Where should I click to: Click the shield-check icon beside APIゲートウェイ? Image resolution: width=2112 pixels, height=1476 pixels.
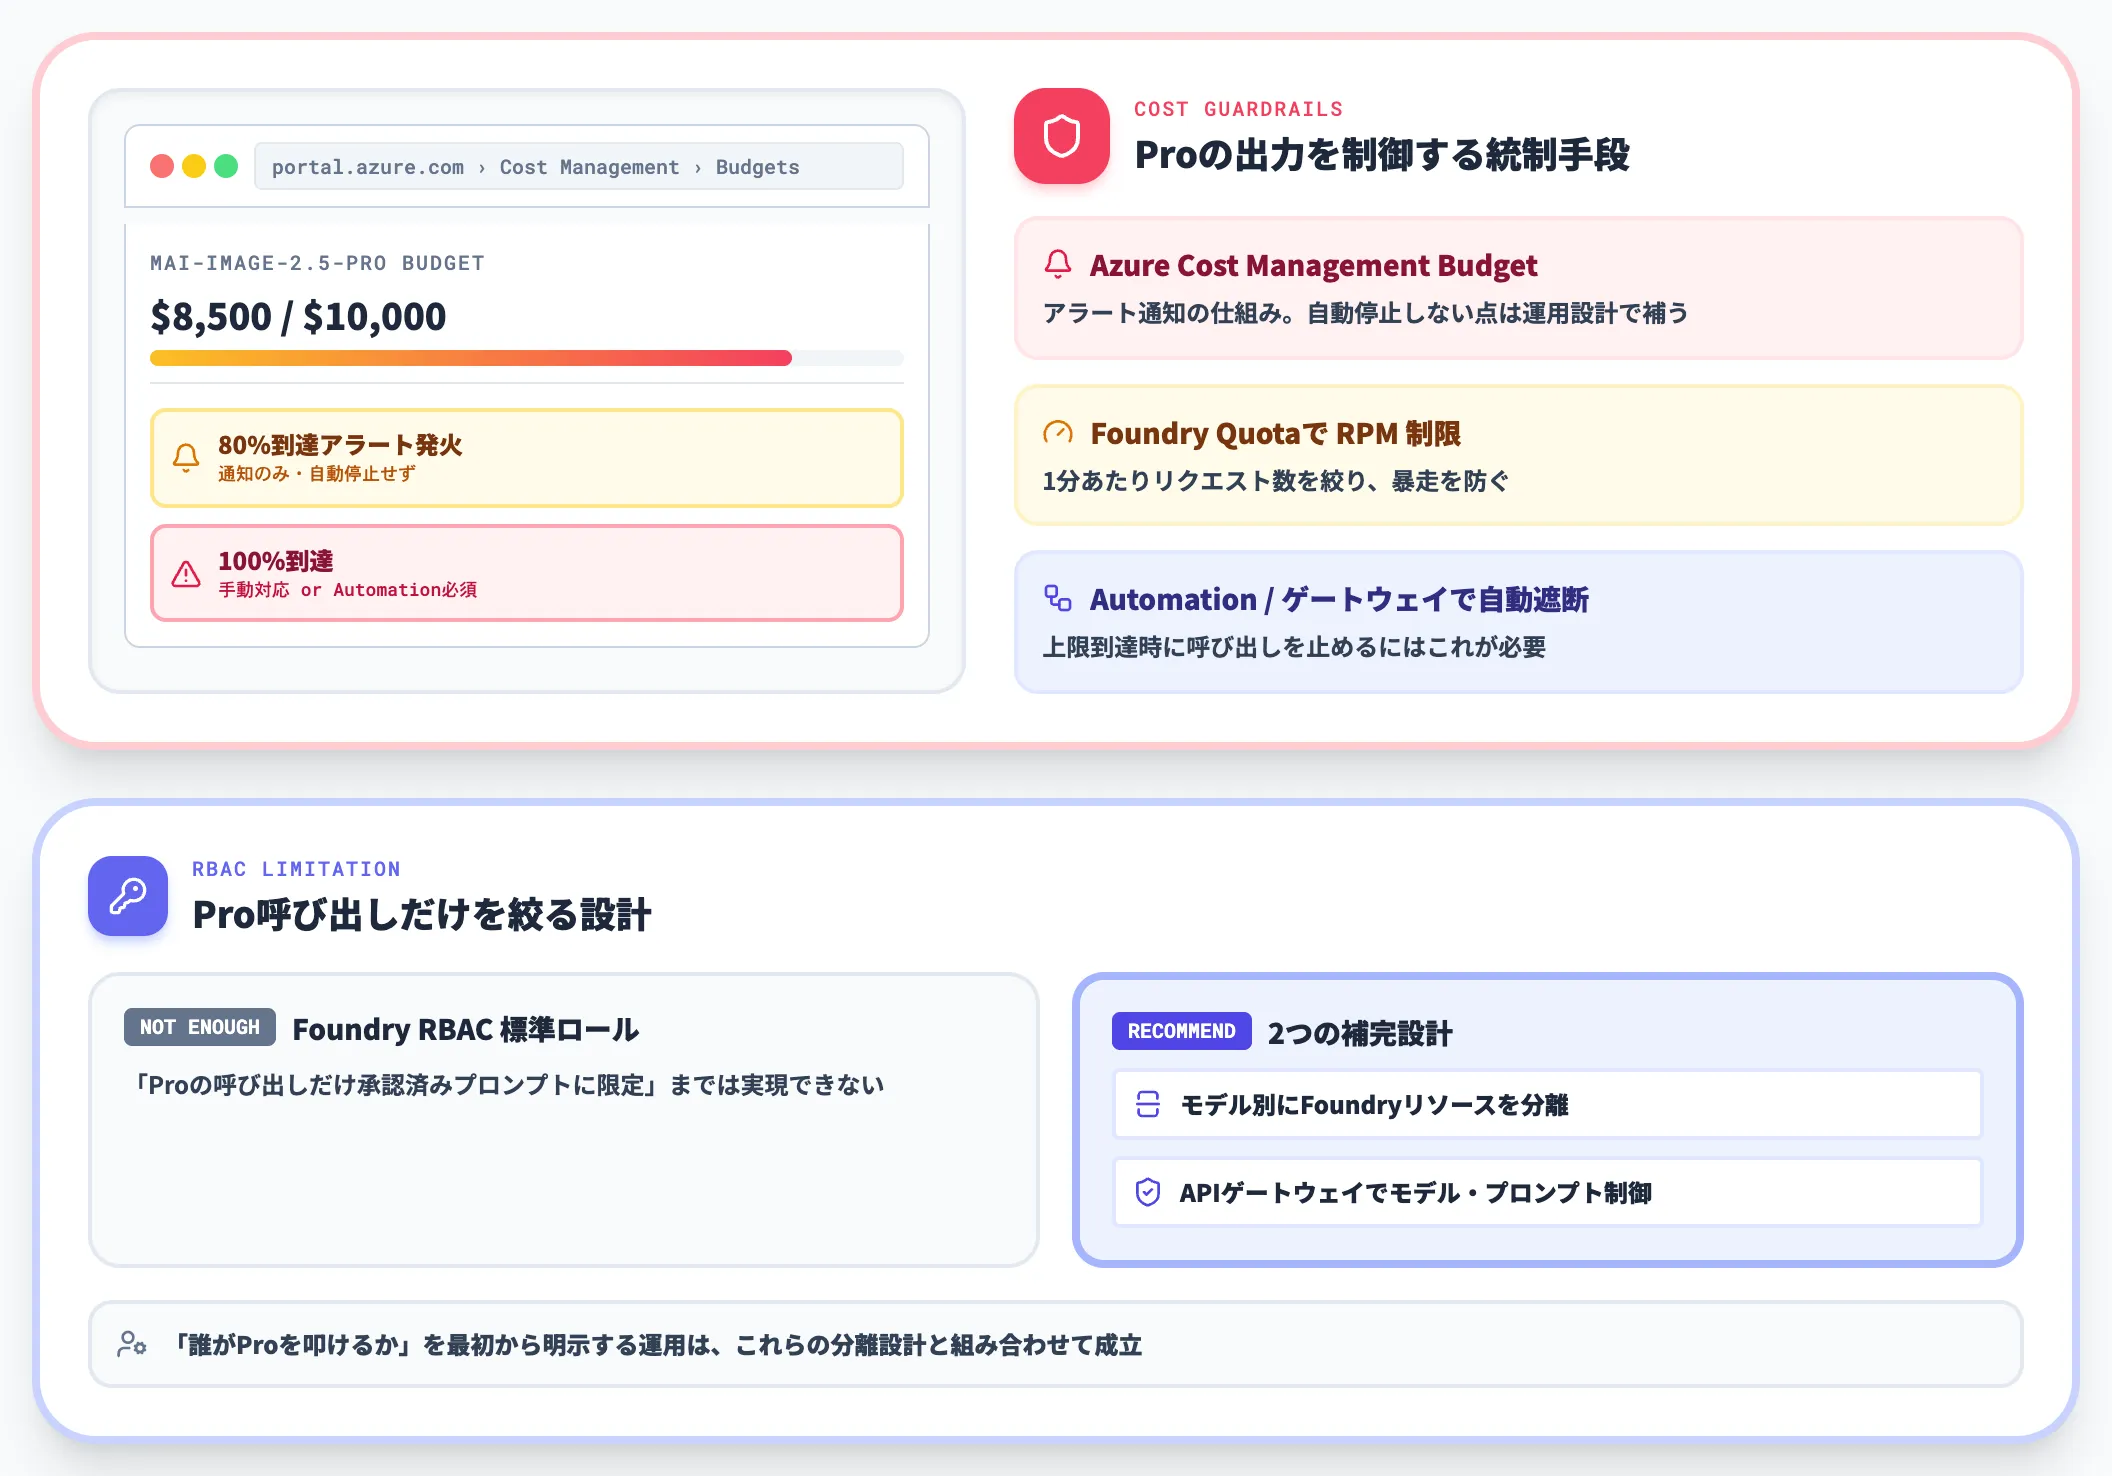point(1148,1192)
